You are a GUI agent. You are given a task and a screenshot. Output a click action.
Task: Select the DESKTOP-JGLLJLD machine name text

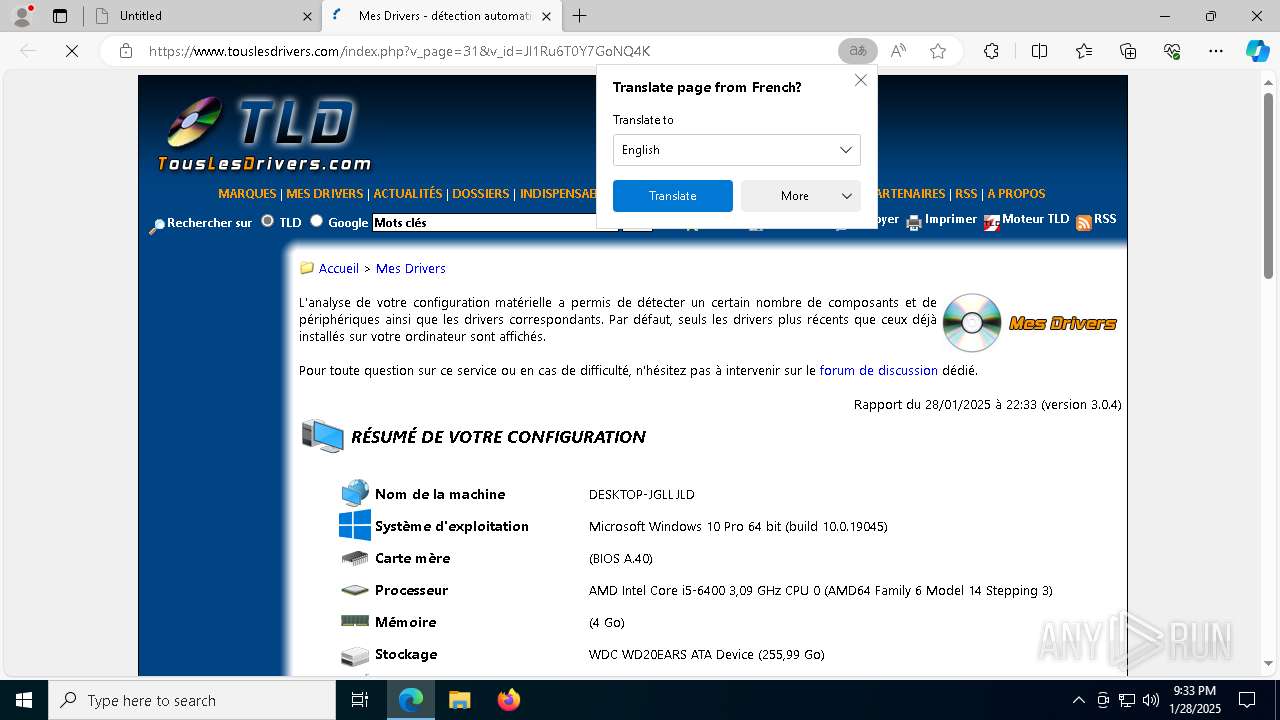pos(641,495)
